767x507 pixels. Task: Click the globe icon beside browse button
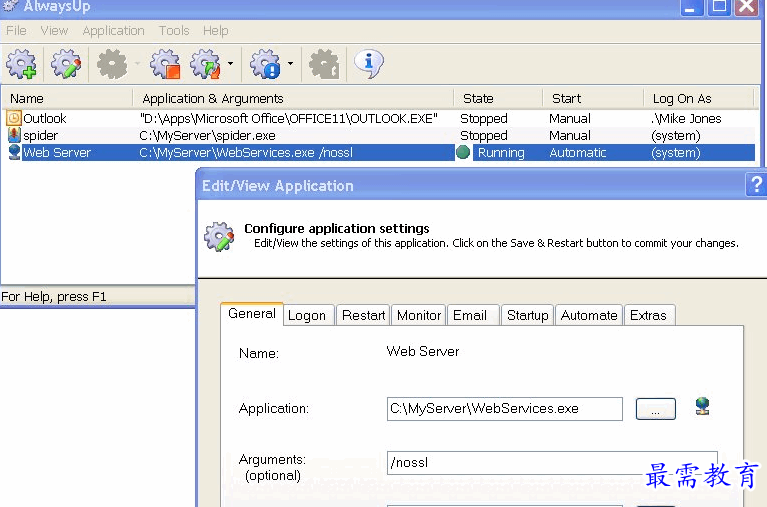coord(702,407)
